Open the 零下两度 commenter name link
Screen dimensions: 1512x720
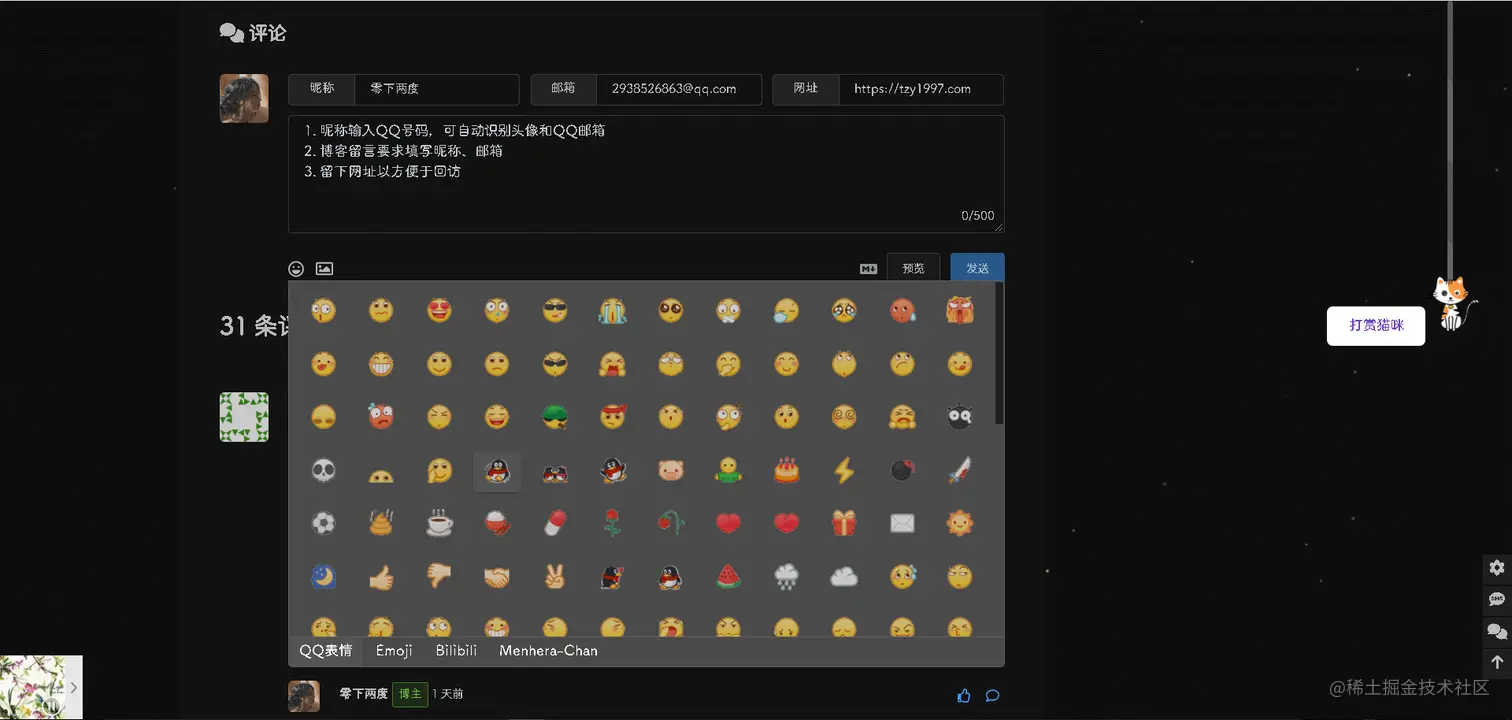[364, 694]
